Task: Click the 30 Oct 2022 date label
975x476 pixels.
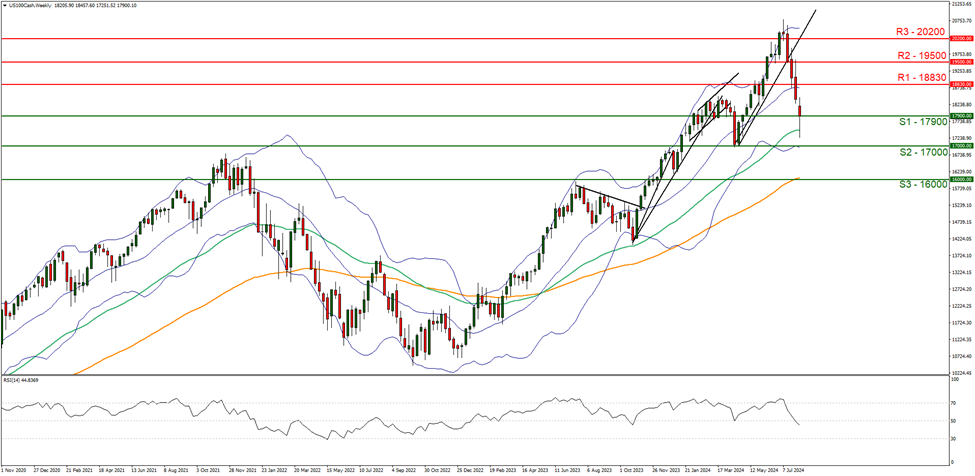Action: 439,468
